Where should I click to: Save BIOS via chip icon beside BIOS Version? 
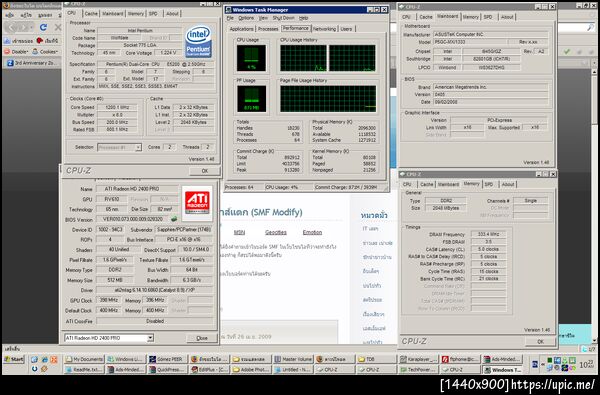(x=174, y=219)
